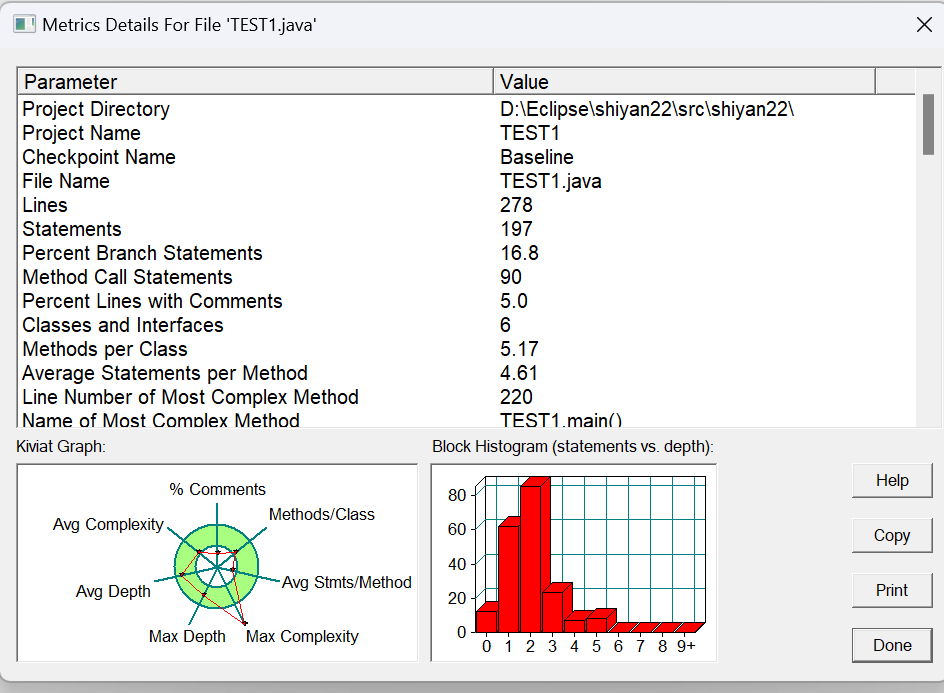Click the Lines value 278
The width and height of the screenshot is (944, 693).
(x=516, y=205)
